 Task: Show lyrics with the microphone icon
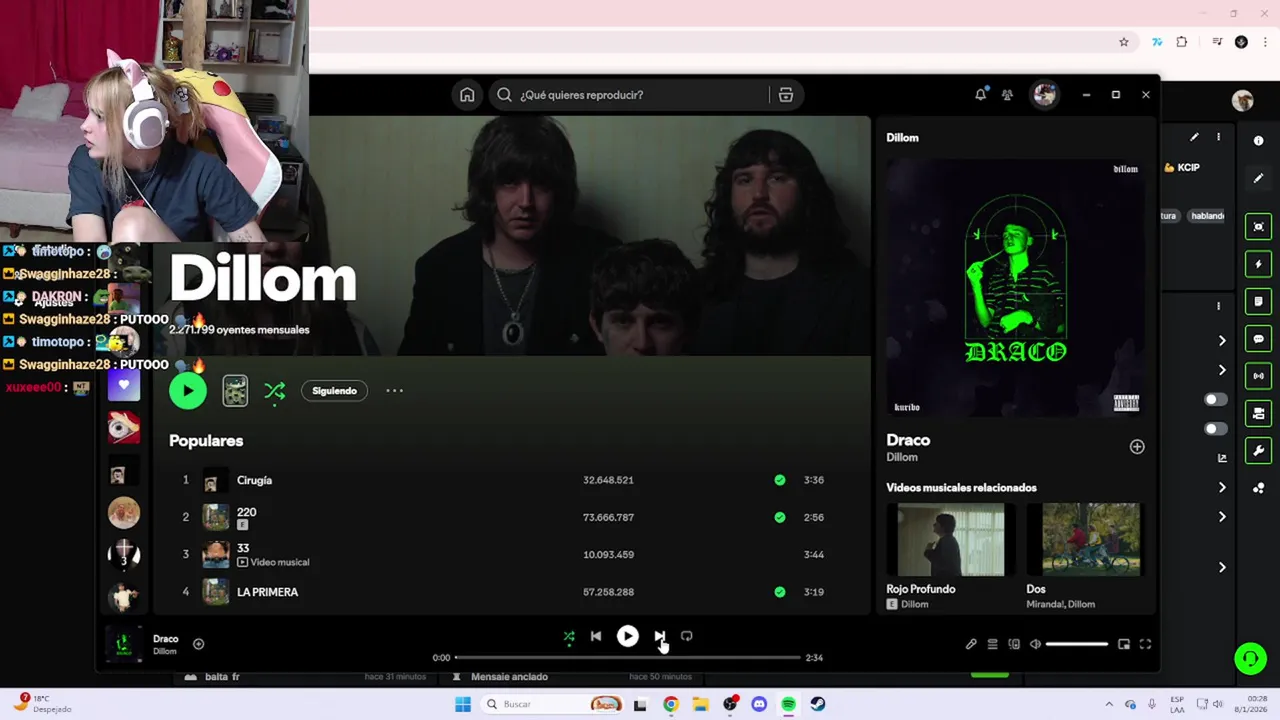pyautogui.click(x=971, y=644)
